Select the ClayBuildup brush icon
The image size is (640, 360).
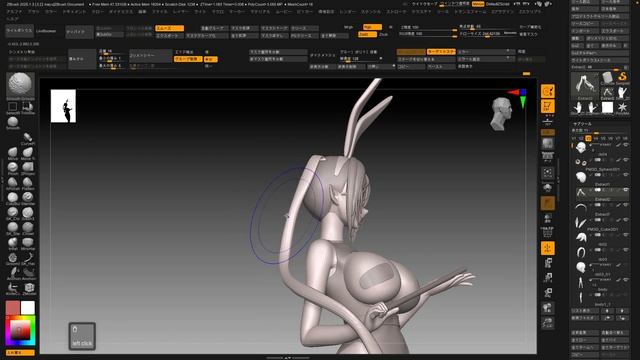pyautogui.click(x=13, y=197)
